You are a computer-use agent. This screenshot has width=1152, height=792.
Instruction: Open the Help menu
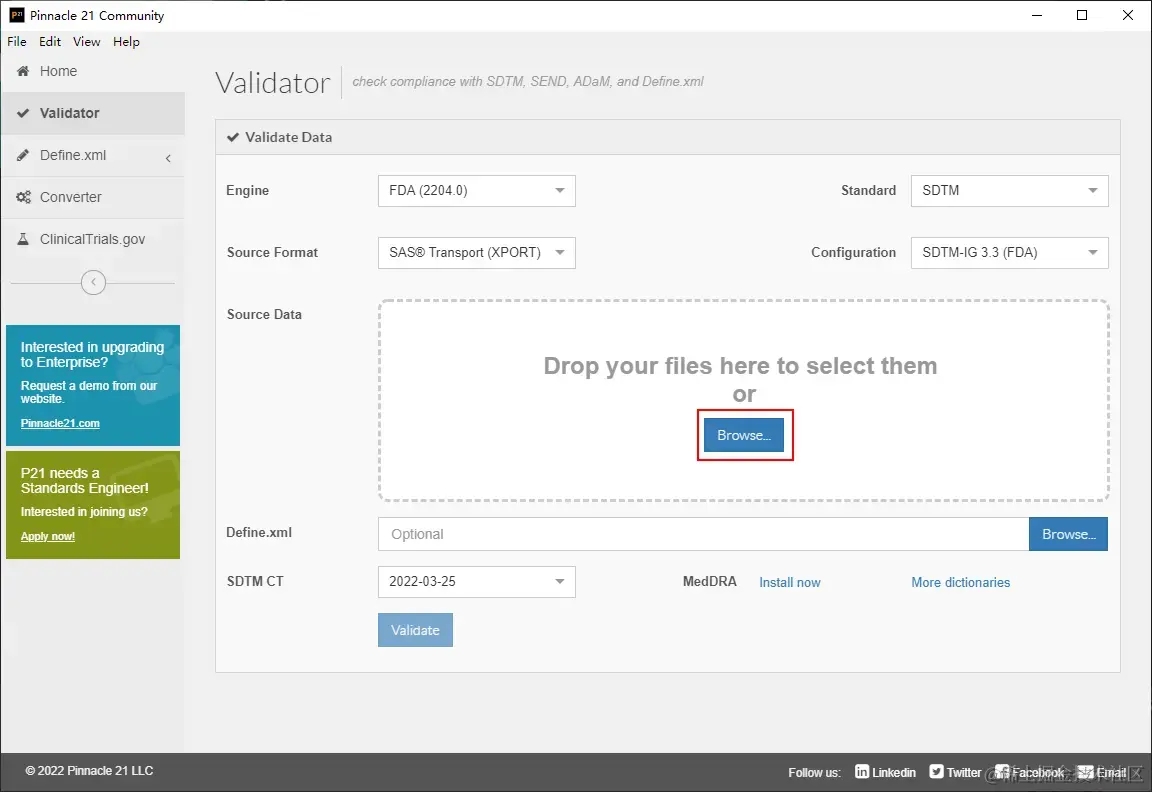tap(126, 42)
